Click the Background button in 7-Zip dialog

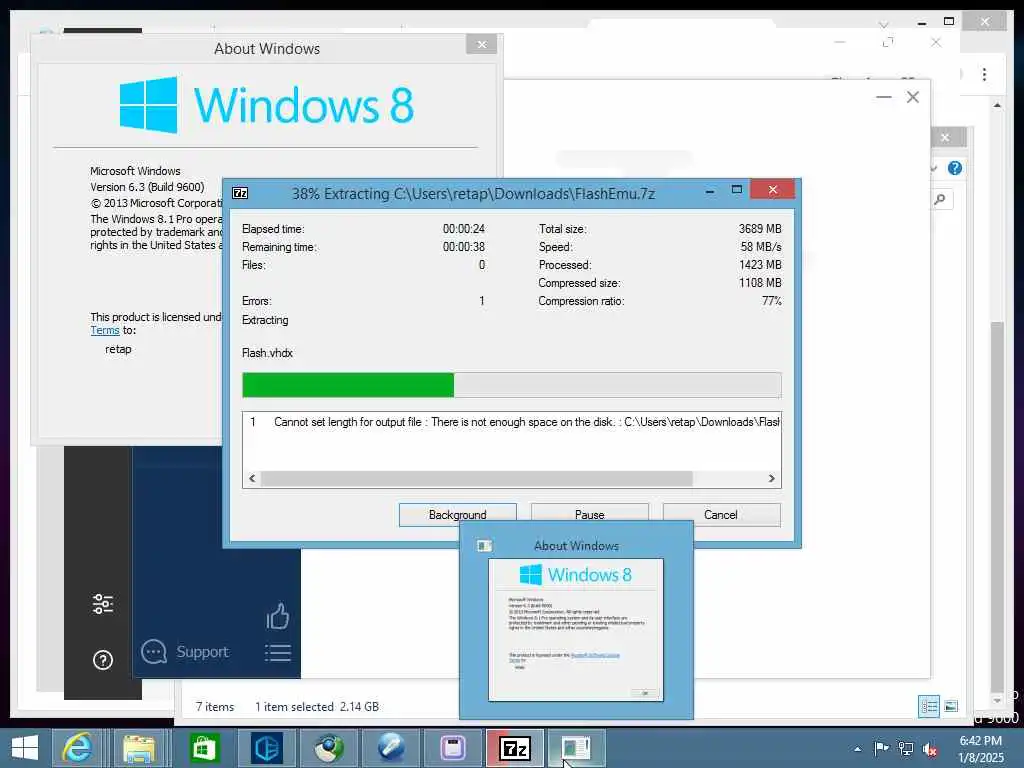point(458,515)
